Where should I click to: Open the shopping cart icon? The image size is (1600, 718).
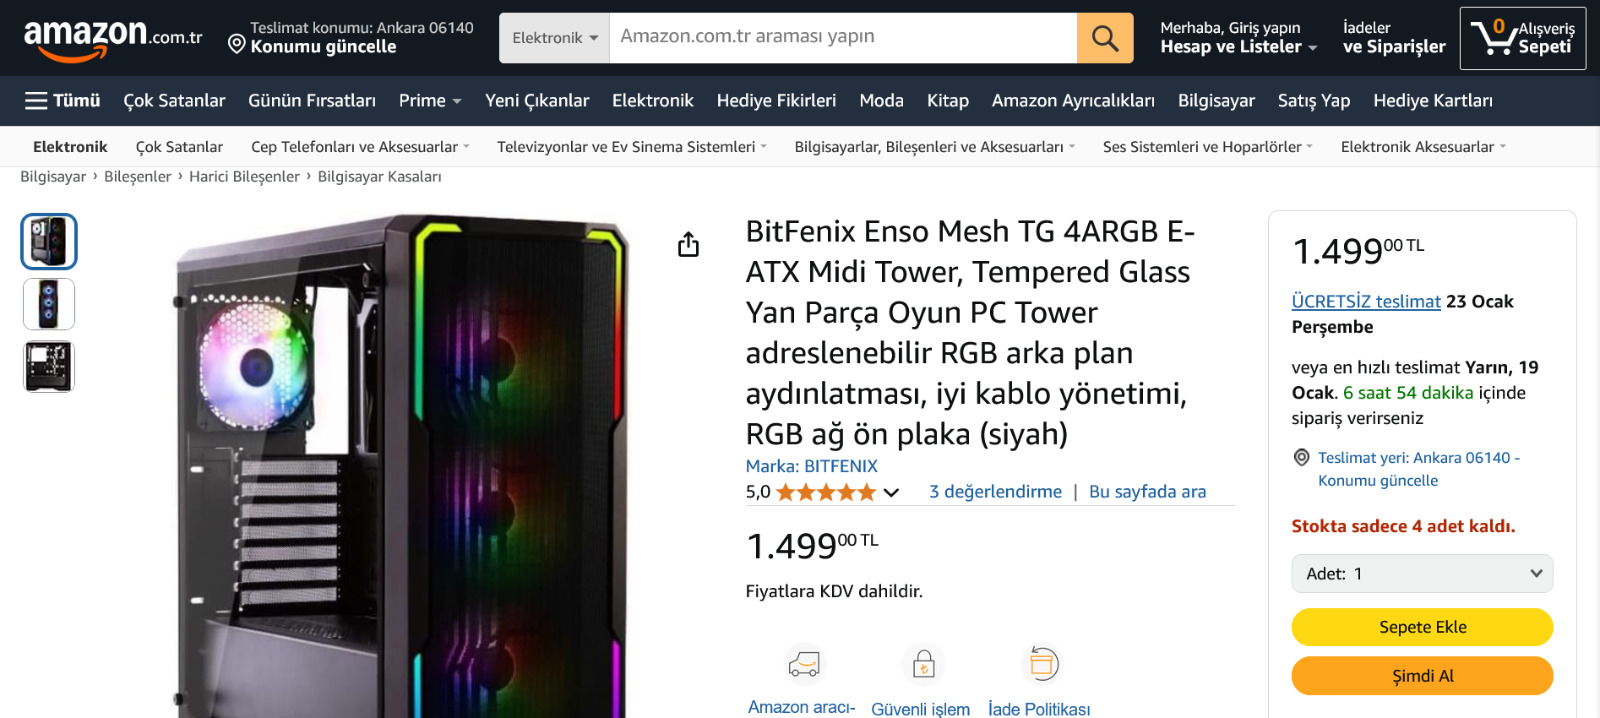click(x=1523, y=38)
